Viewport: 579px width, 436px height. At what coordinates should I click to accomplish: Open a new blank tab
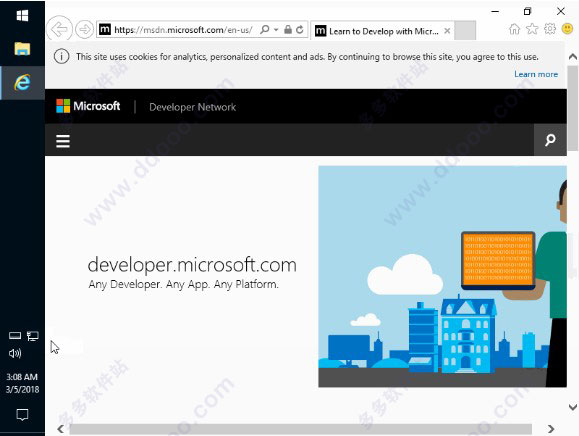click(x=465, y=30)
